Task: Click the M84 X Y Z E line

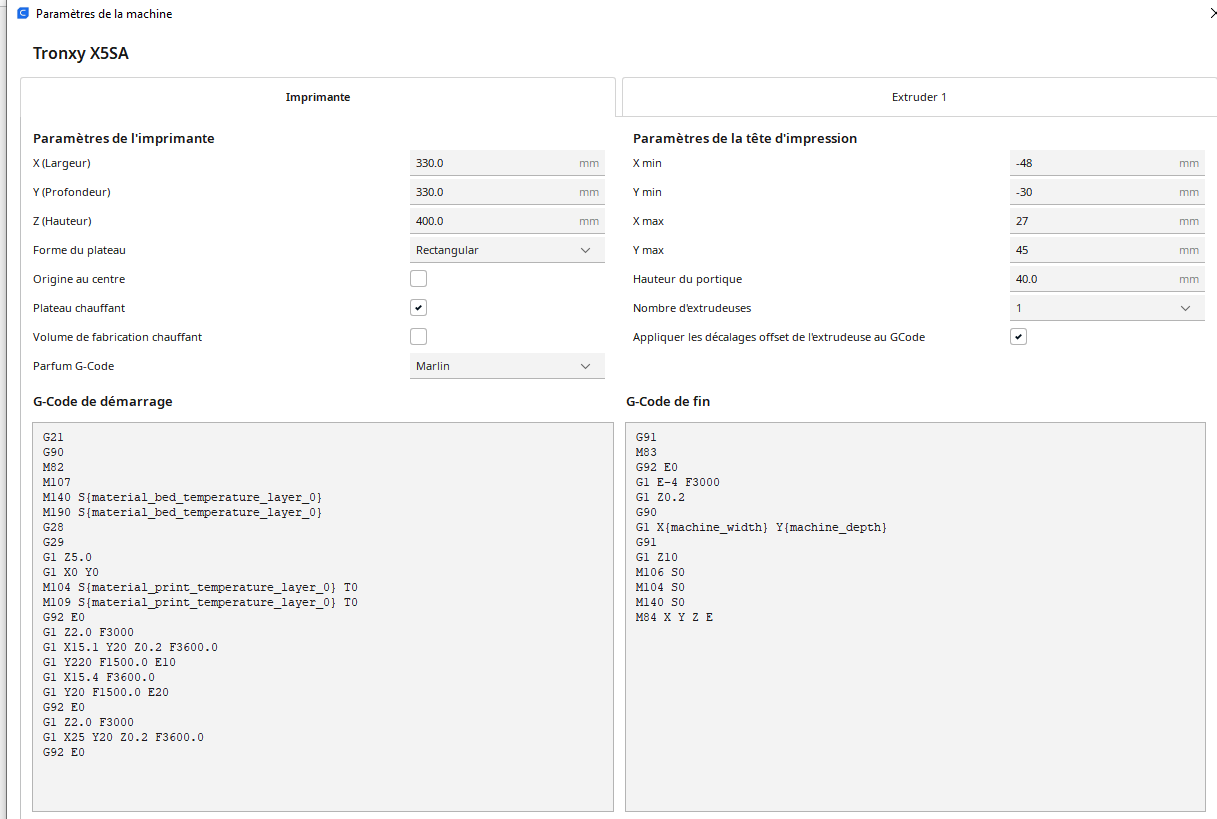Action: pos(675,617)
